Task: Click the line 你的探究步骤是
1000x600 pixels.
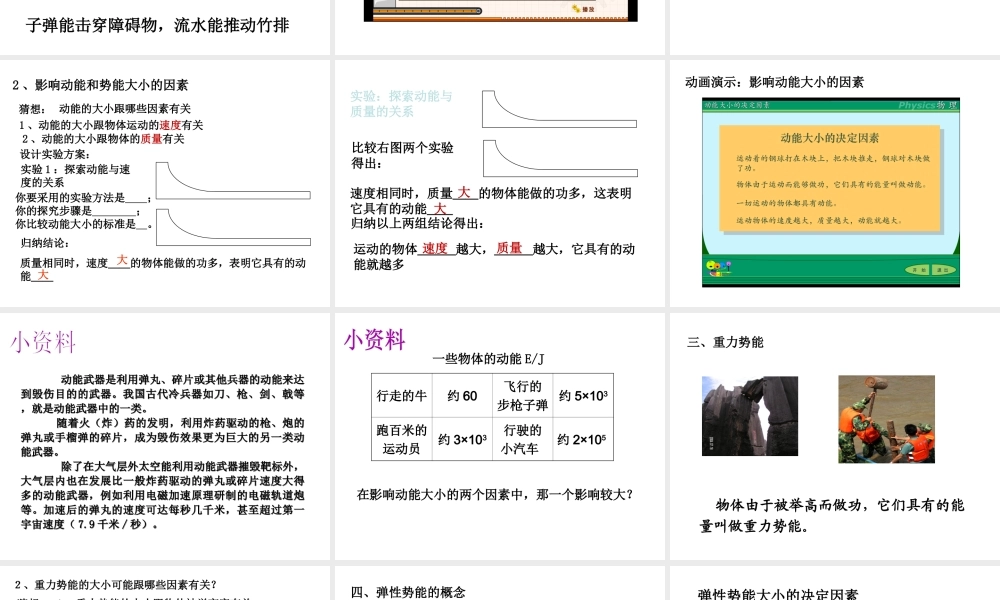Action: pos(78,210)
